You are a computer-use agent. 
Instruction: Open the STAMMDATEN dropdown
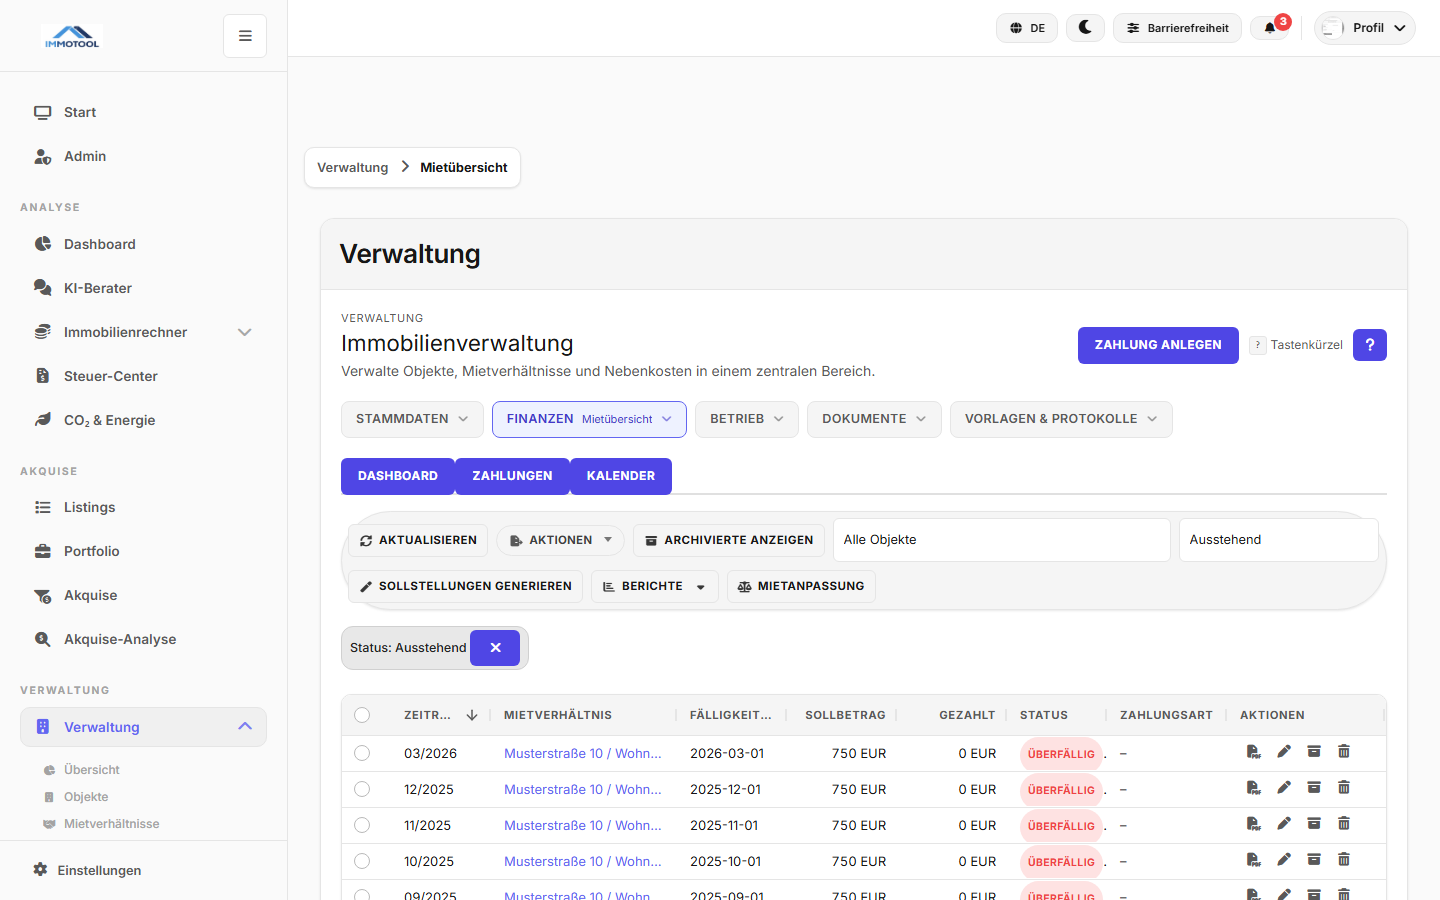coord(412,419)
